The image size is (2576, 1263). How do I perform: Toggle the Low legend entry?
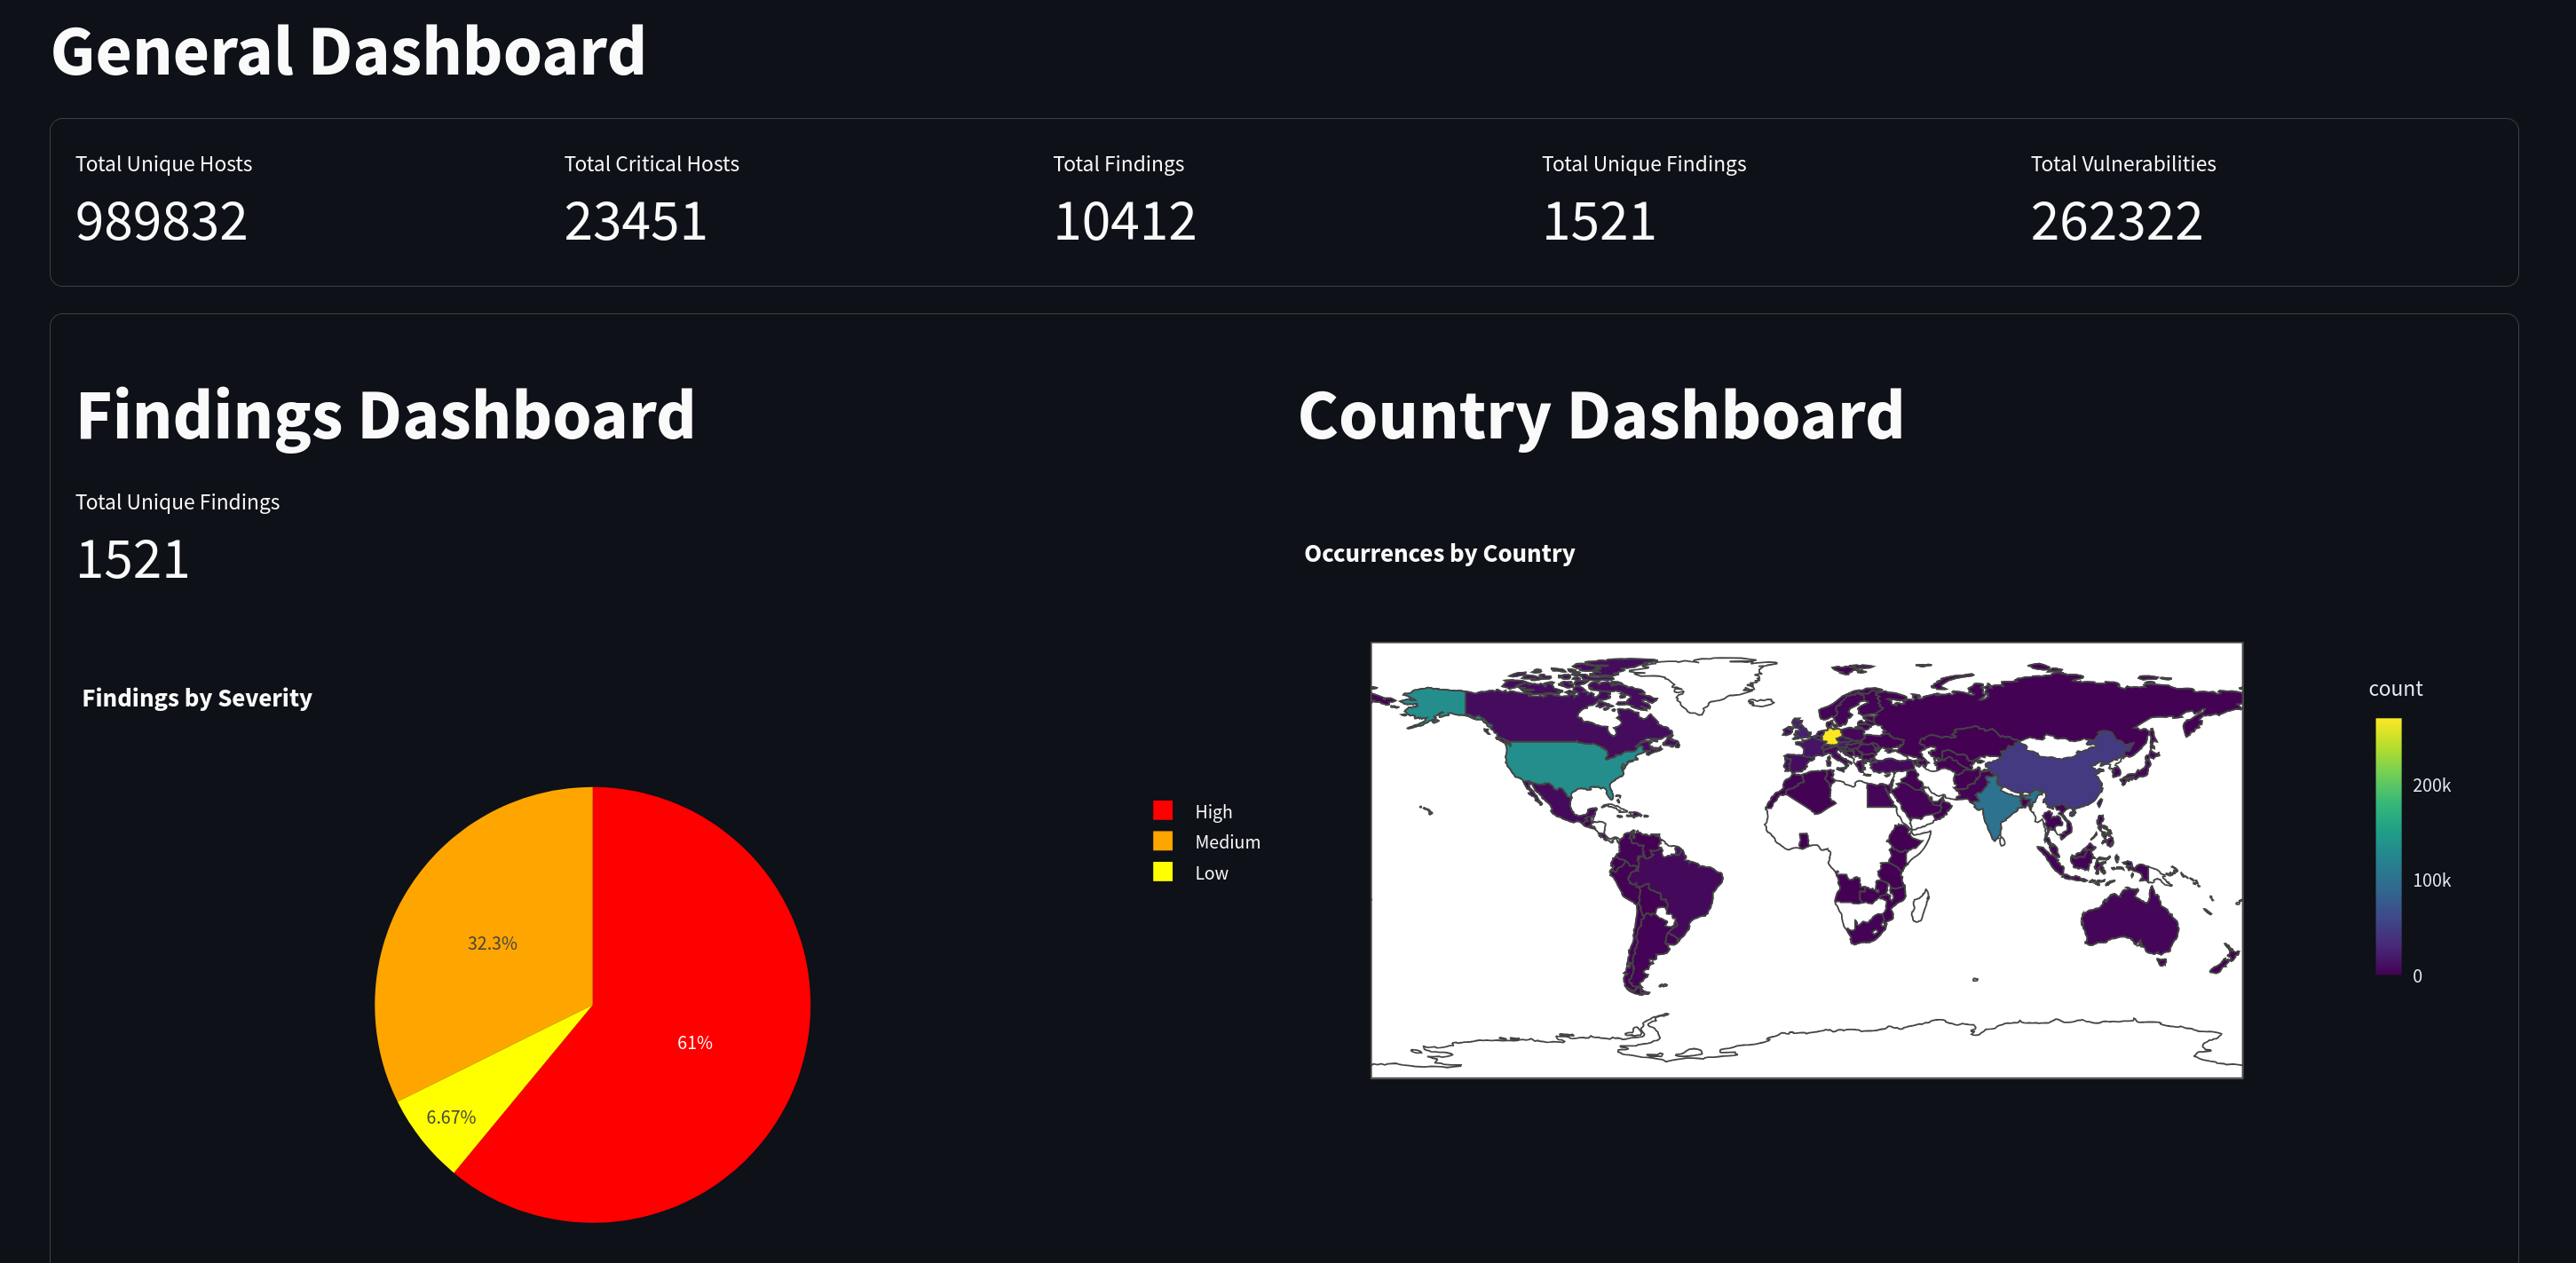pyautogui.click(x=1210, y=873)
